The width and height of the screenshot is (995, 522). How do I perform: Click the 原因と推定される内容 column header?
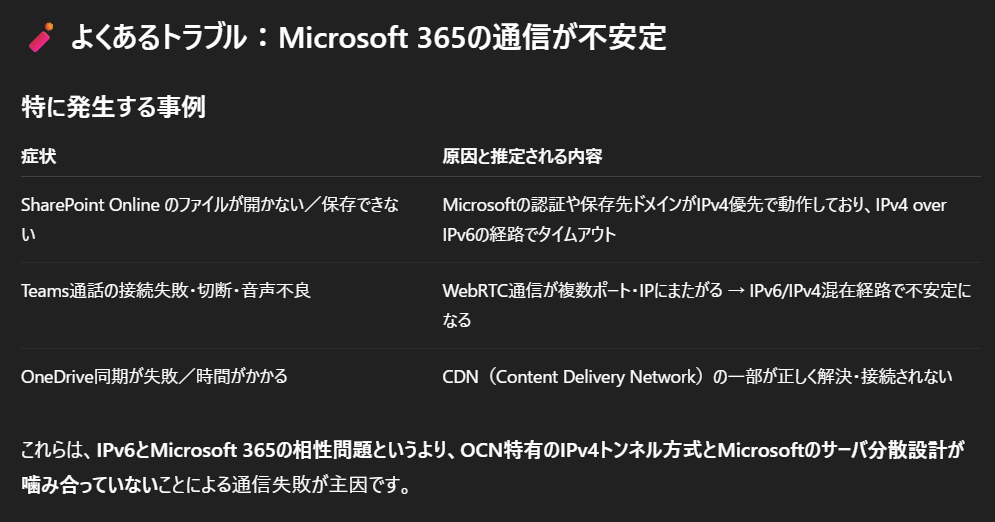pyautogui.click(x=522, y=156)
